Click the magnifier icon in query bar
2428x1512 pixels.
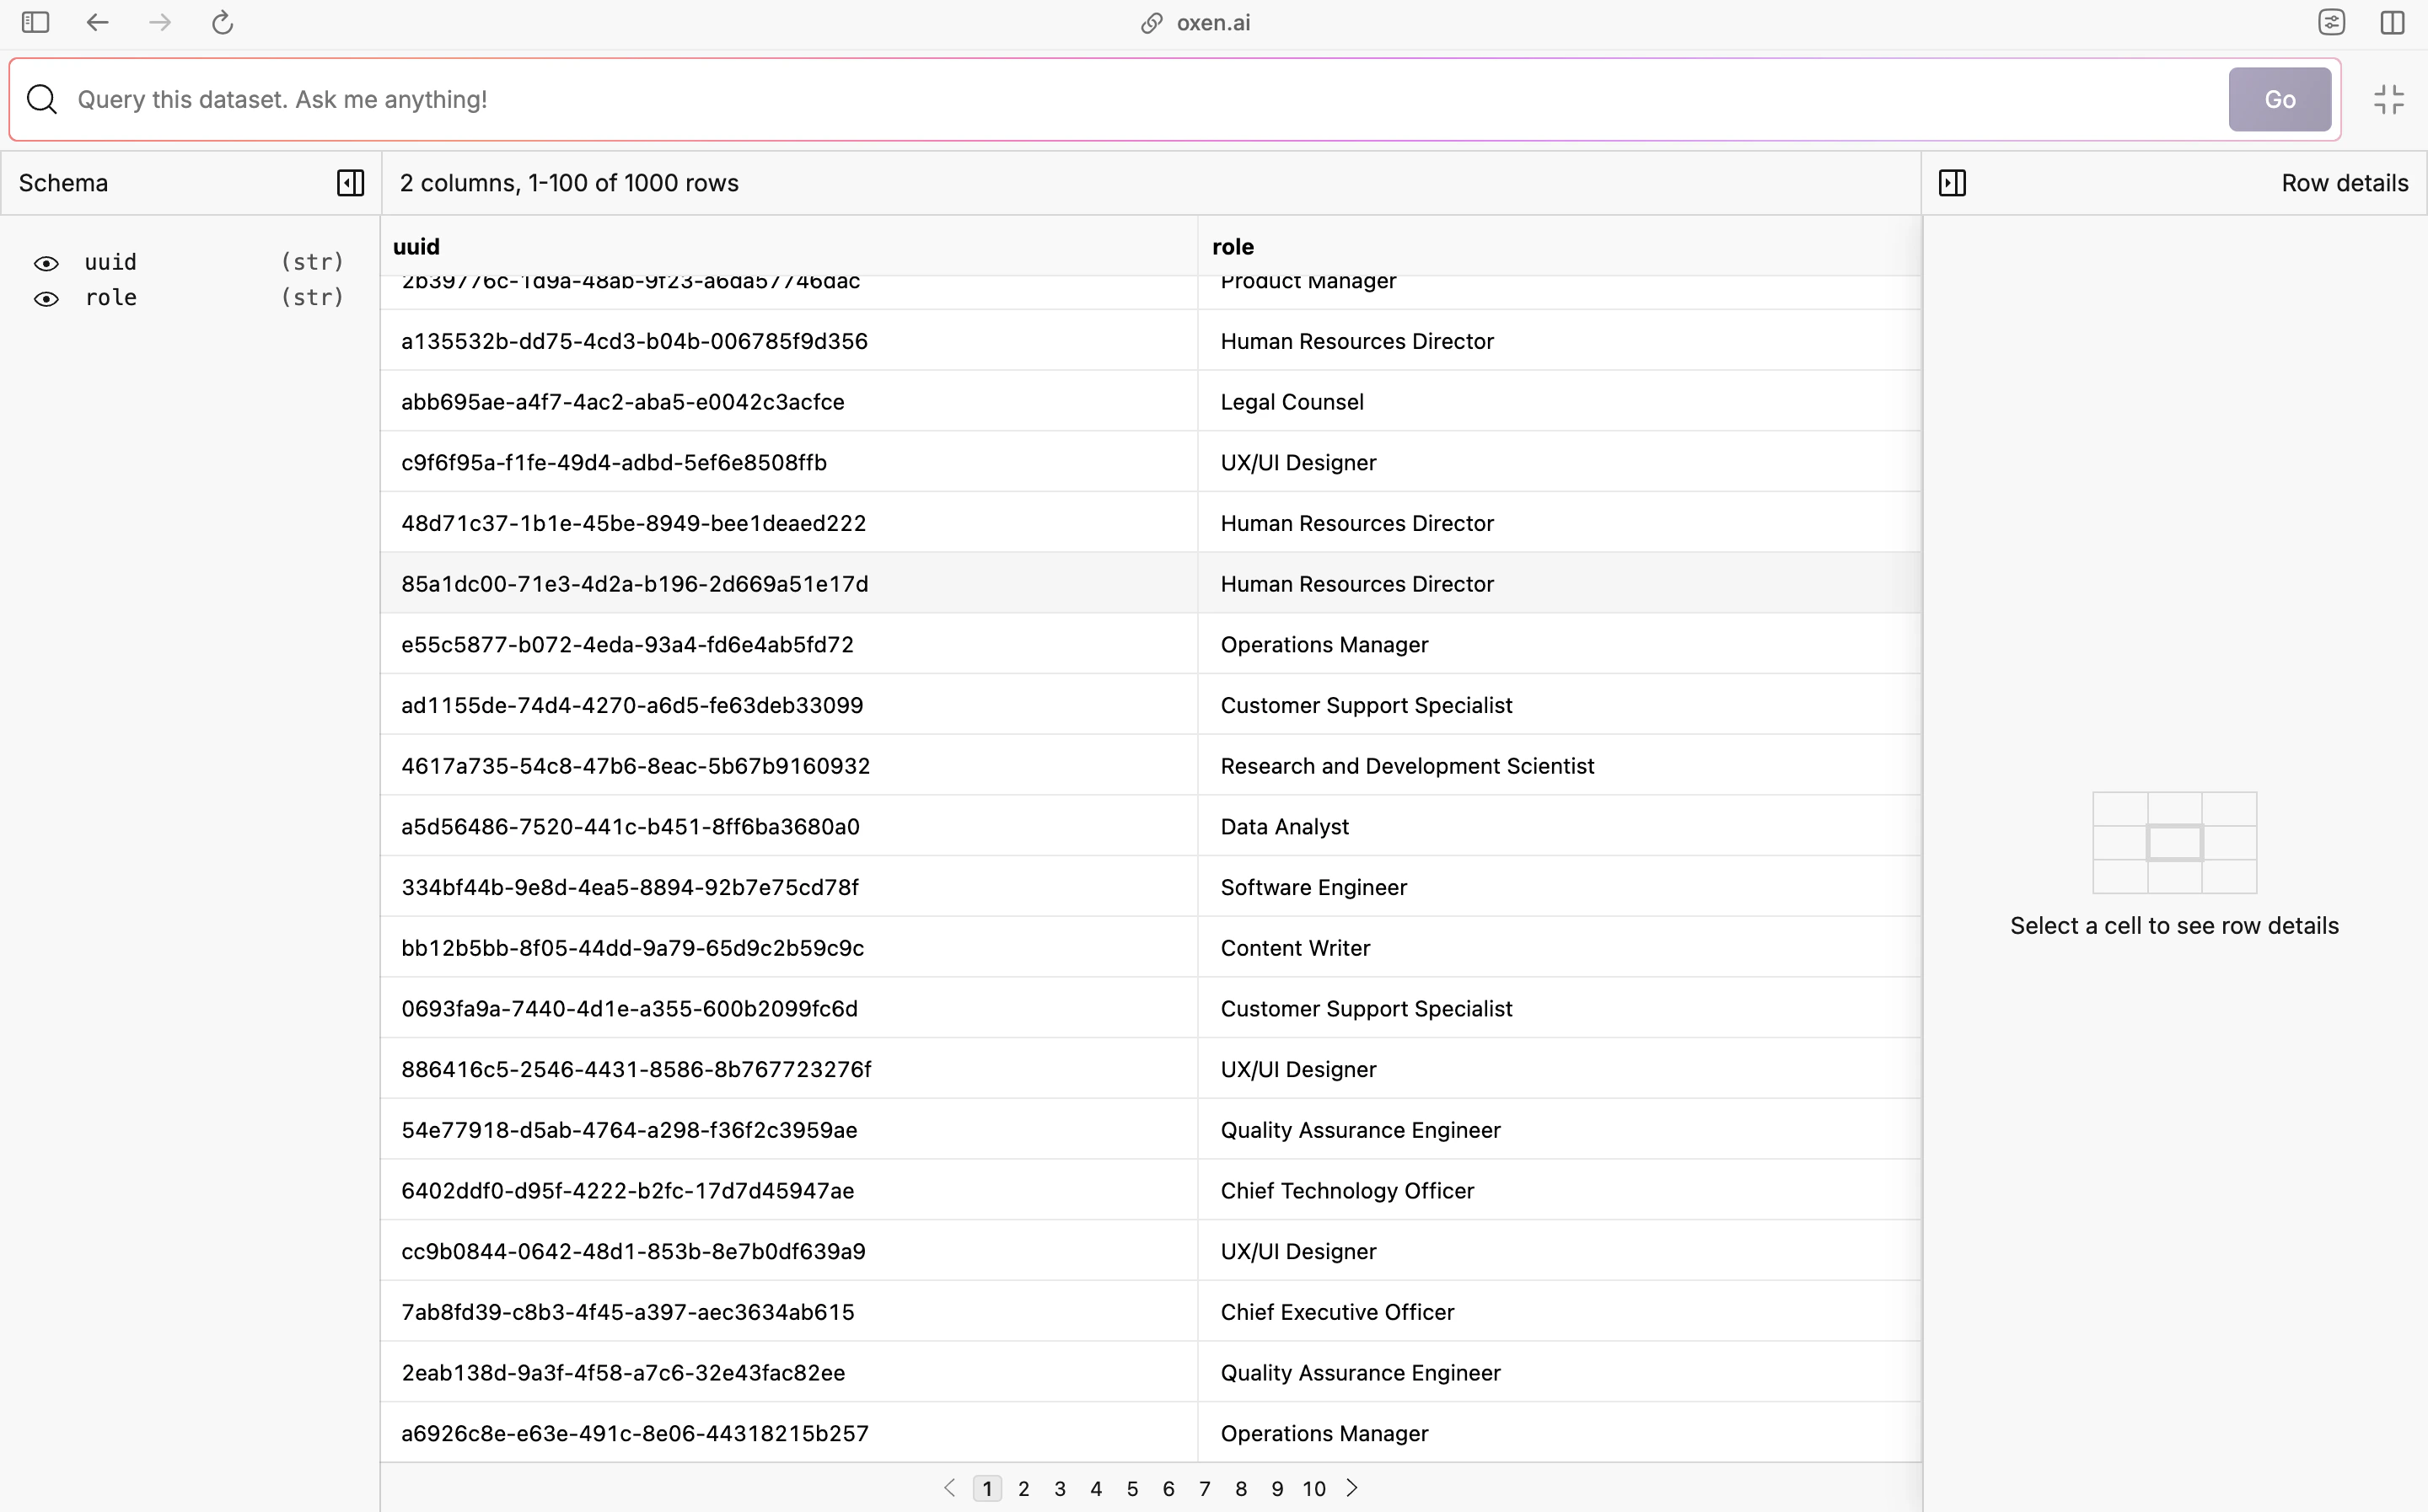click(42, 99)
